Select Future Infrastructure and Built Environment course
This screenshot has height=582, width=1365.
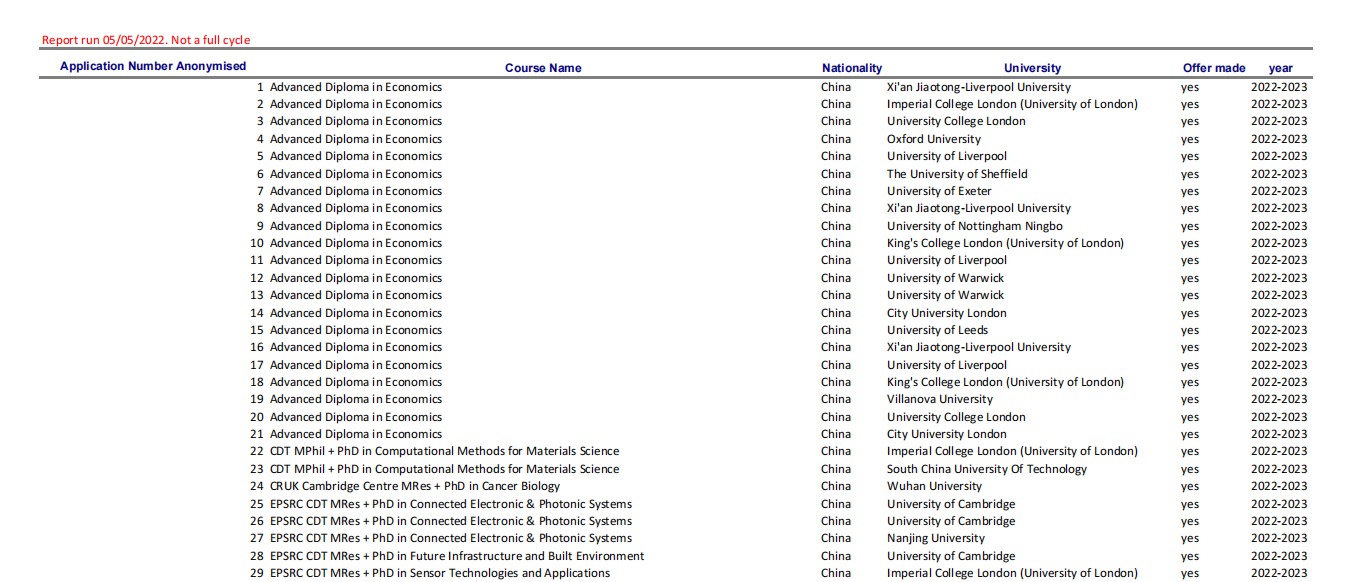click(457, 556)
